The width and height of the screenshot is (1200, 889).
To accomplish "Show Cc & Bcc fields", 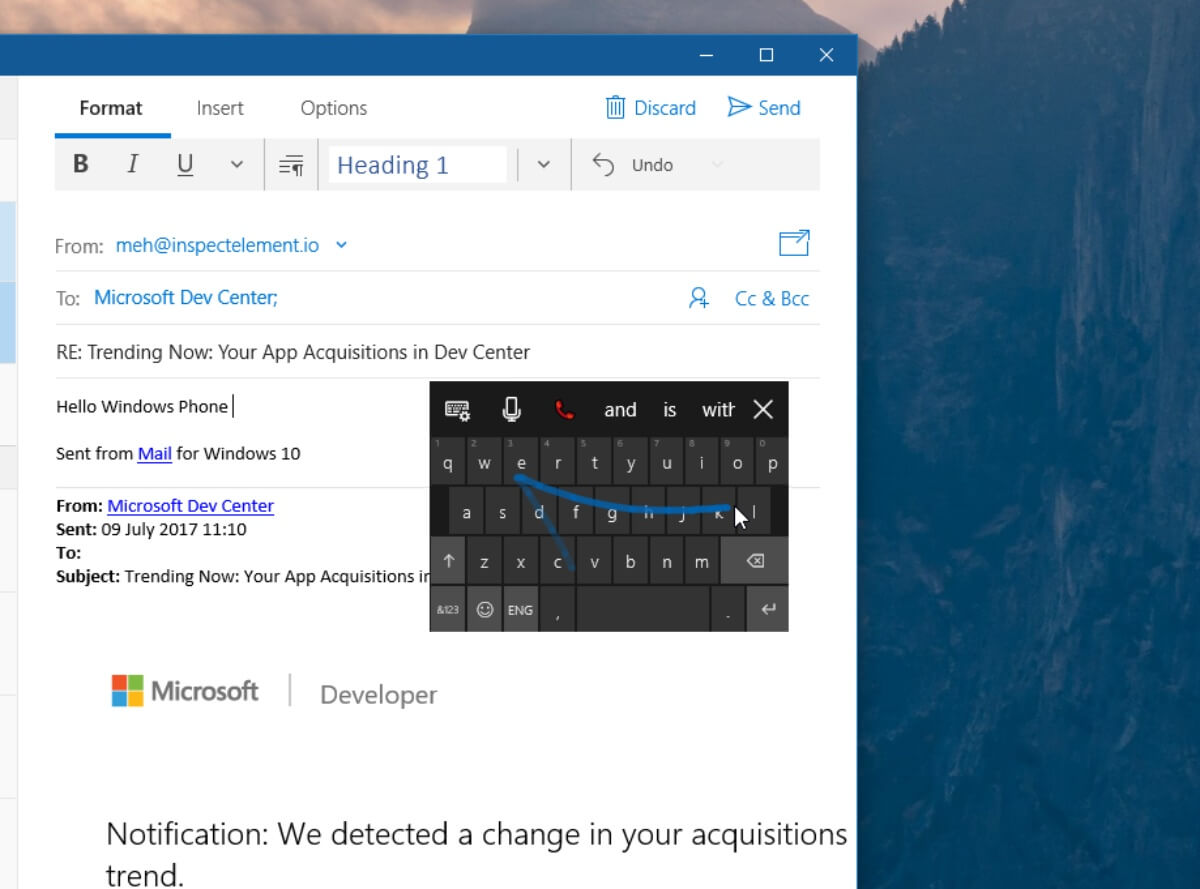I will point(772,298).
